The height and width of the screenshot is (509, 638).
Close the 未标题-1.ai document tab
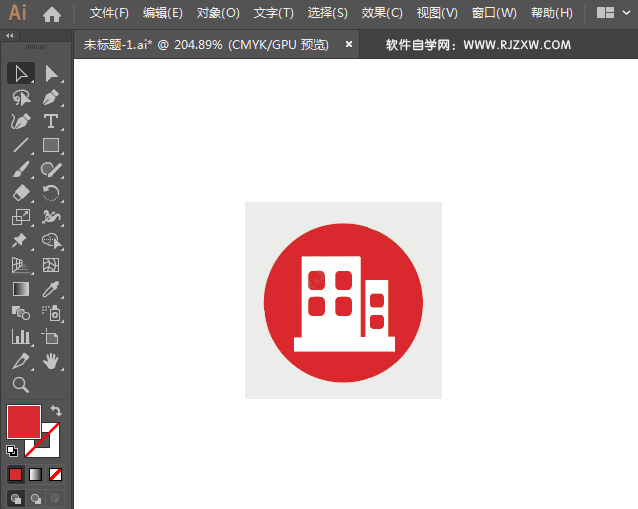point(349,44)
